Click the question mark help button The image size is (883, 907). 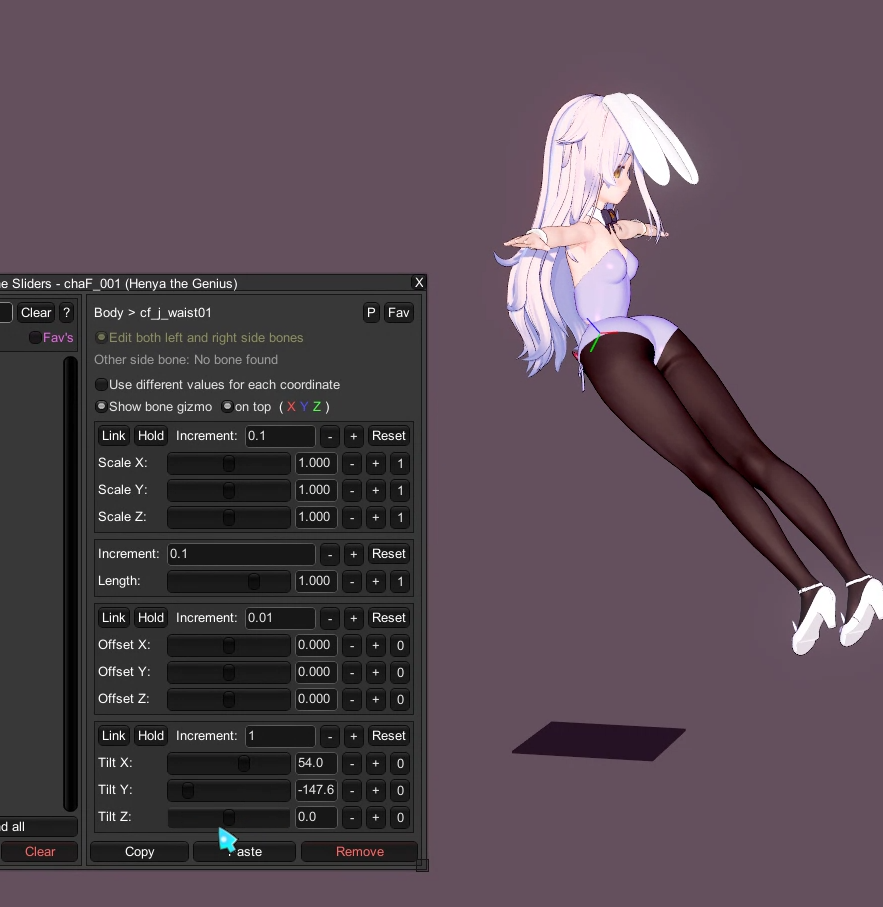(66, 313)
